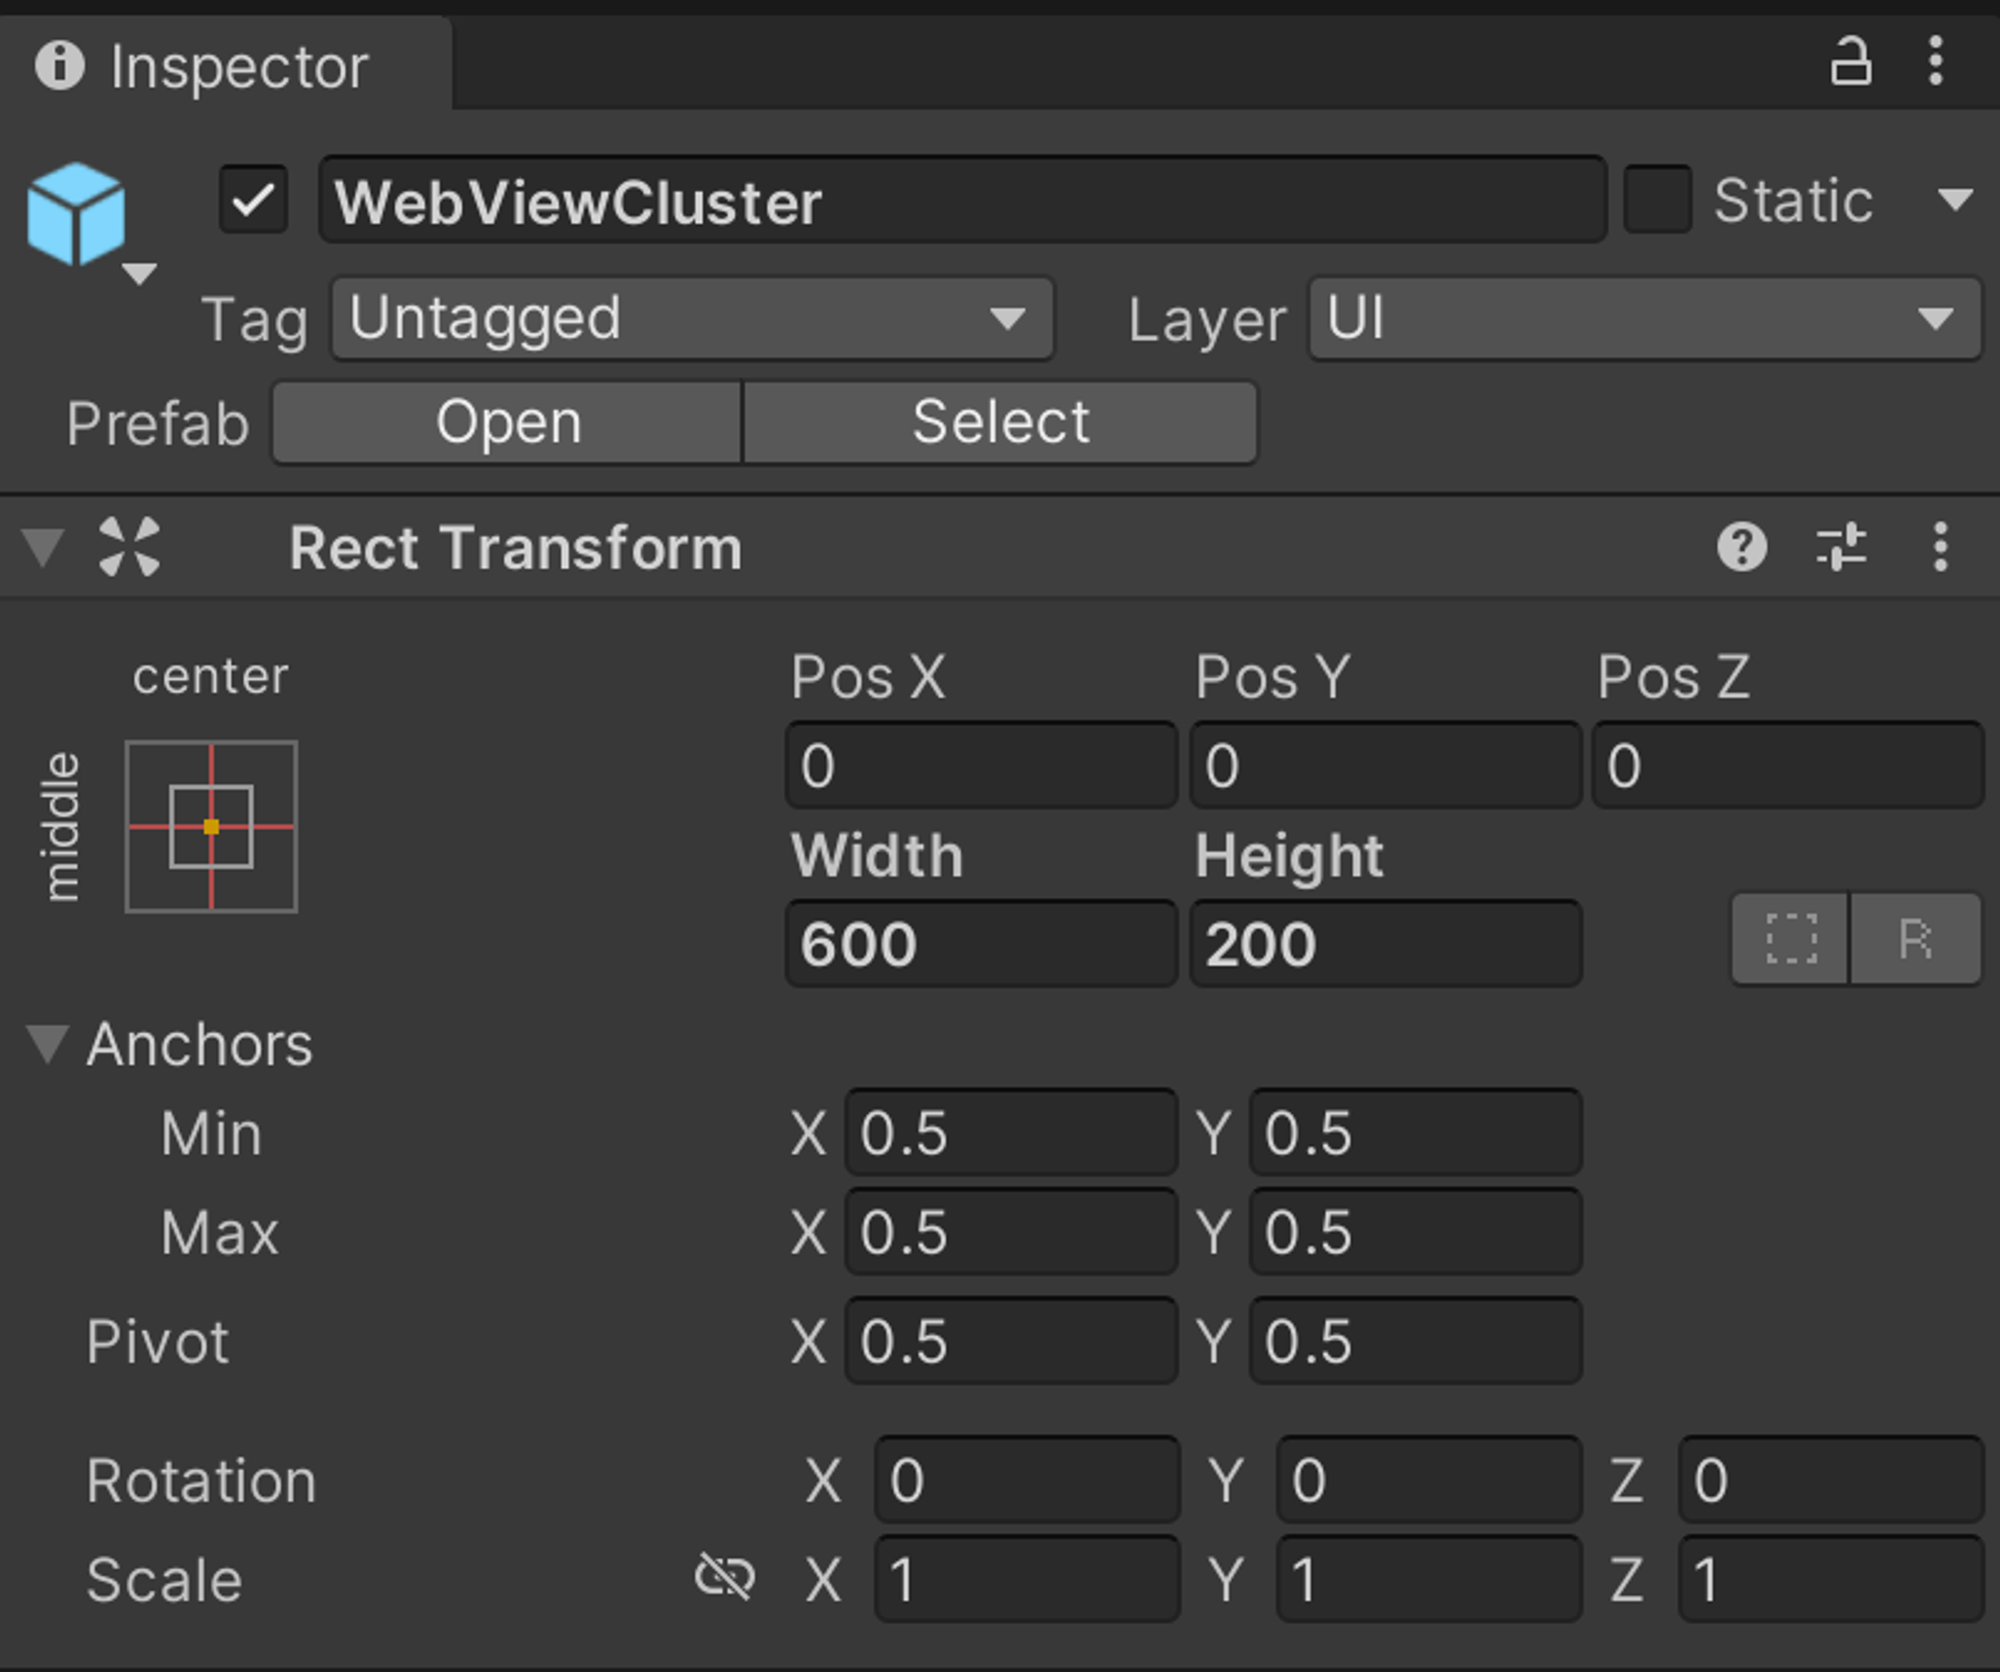Image resolution: width=2000 pixels, height=1672 pixels.
Task: Click the prefab Select button
Action: 1000,422
